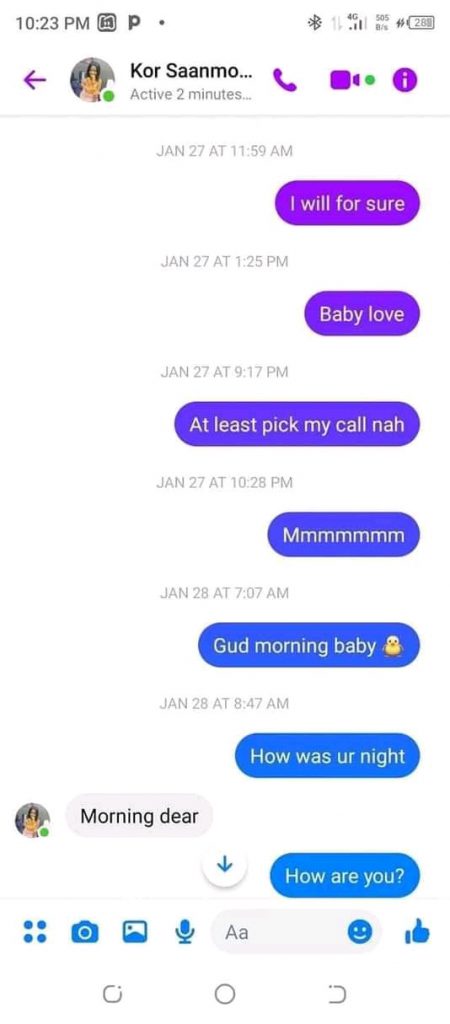This screenshot has width=450, height=1024.
Task: Open the photo gallery icon
Action: (135, 932)
